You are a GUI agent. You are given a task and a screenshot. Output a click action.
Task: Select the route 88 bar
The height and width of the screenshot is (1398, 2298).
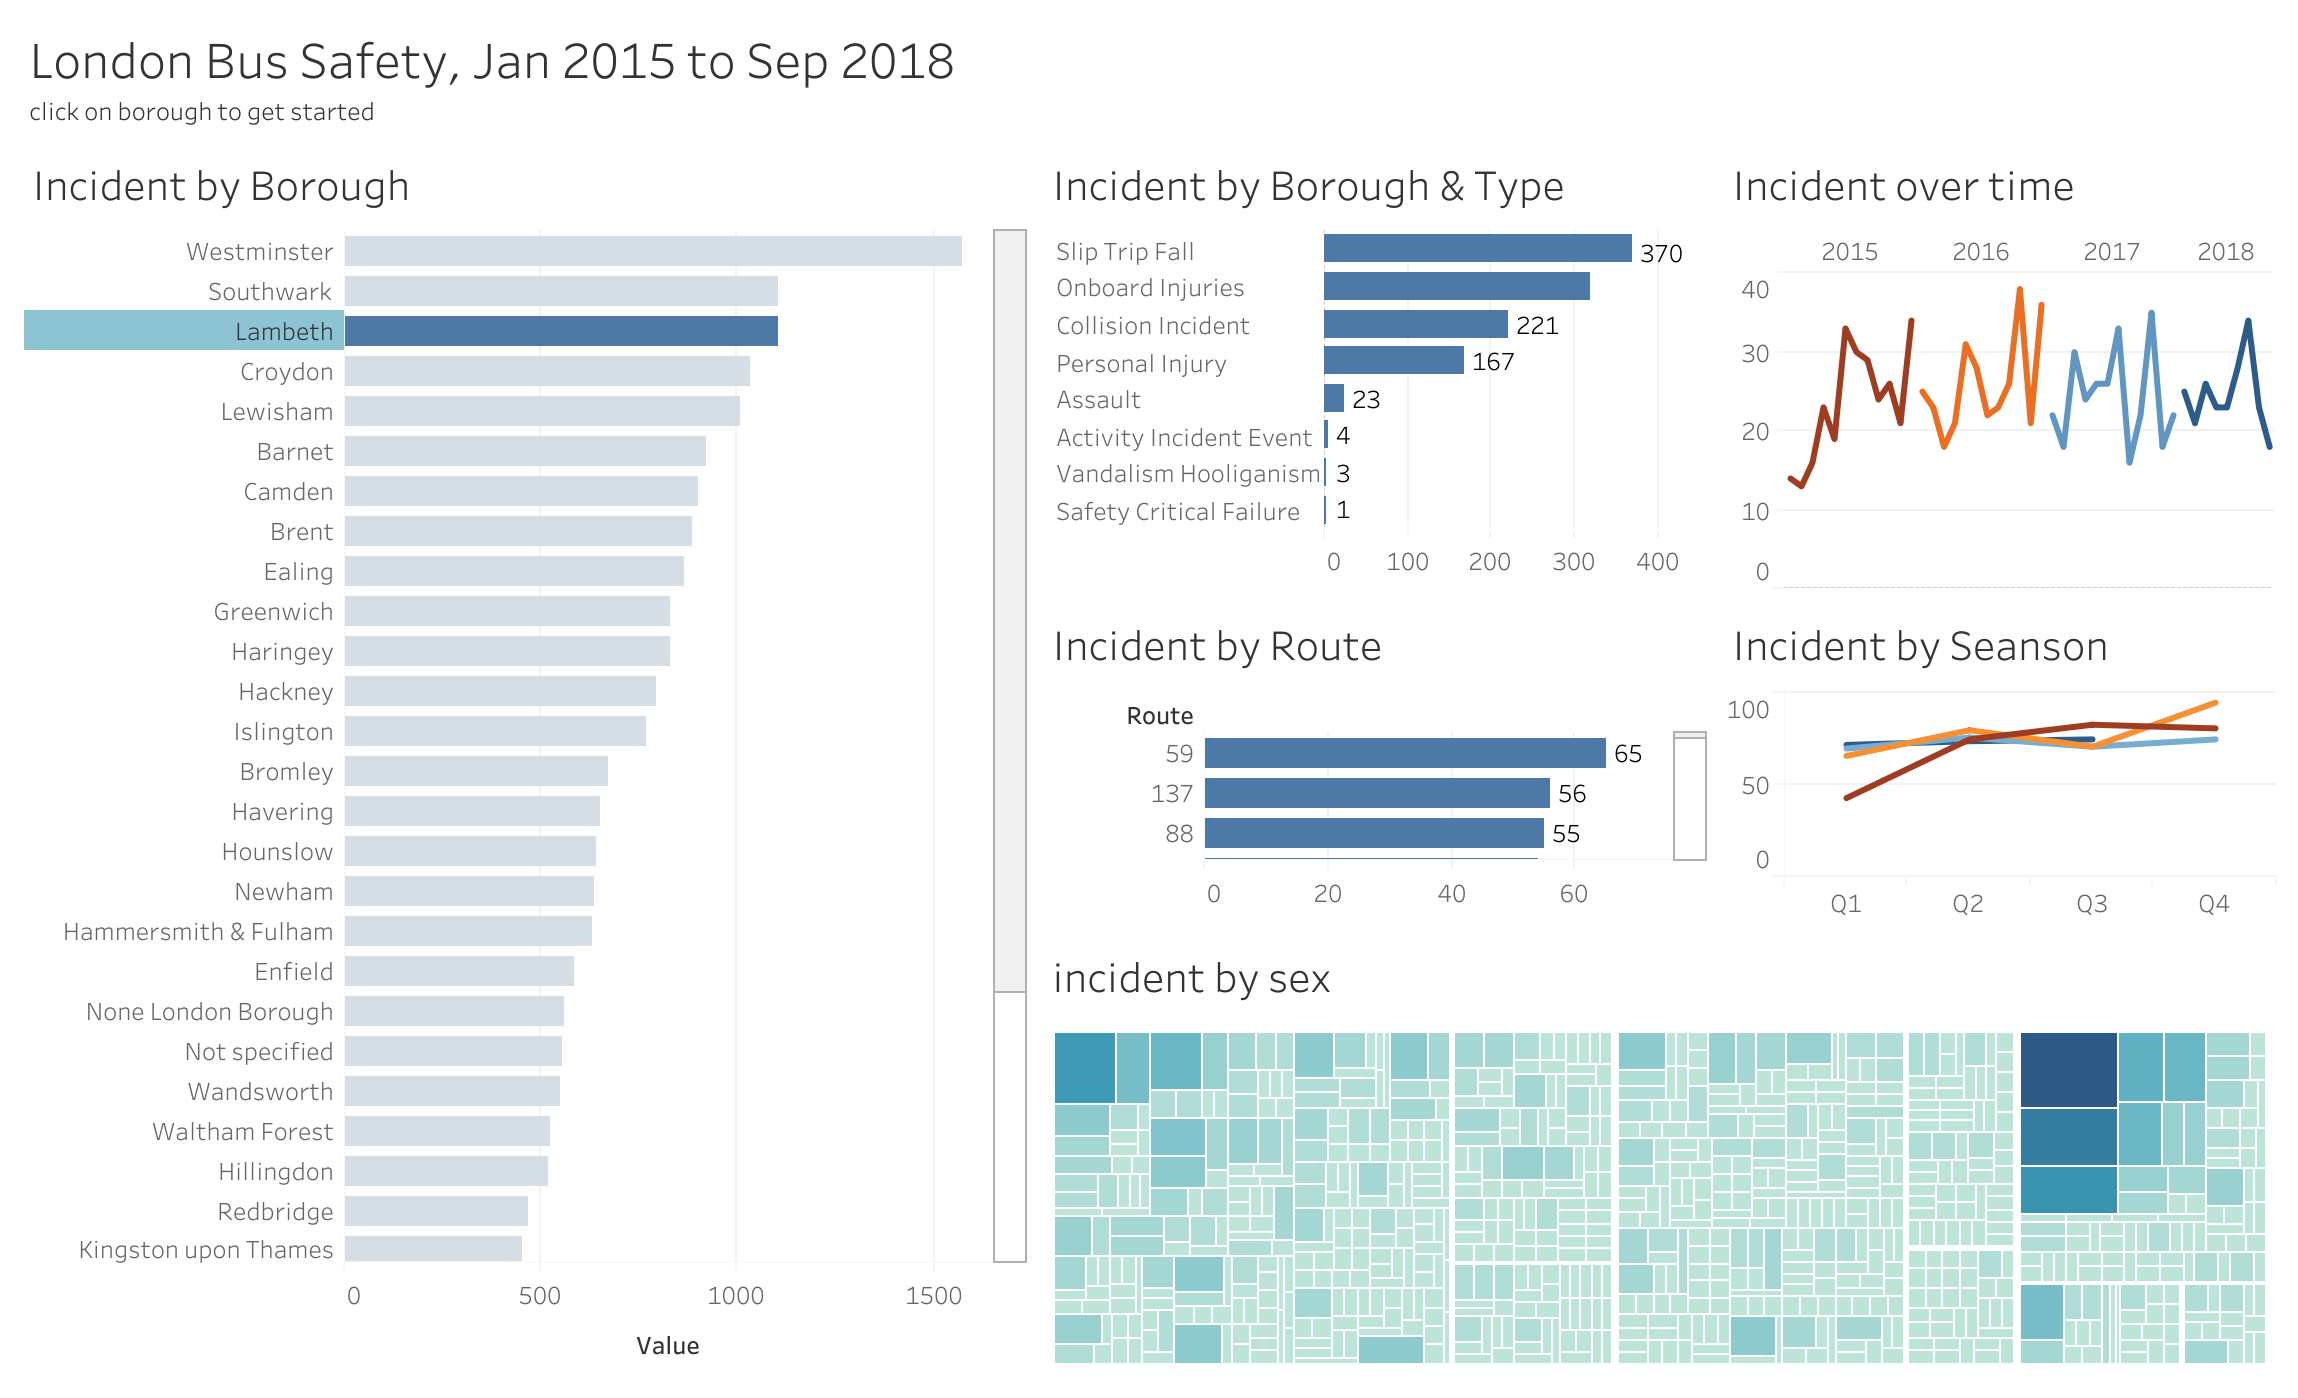(x=1374, y=833)
